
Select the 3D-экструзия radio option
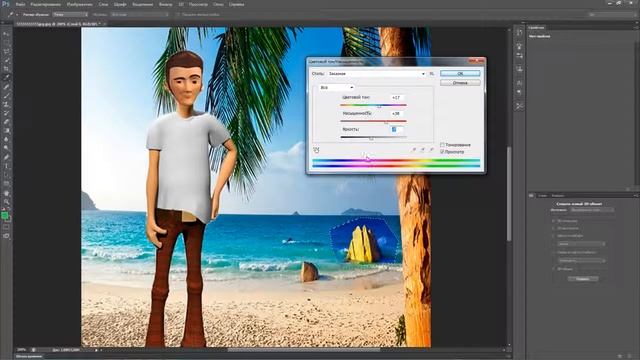[x=554, y=228]
